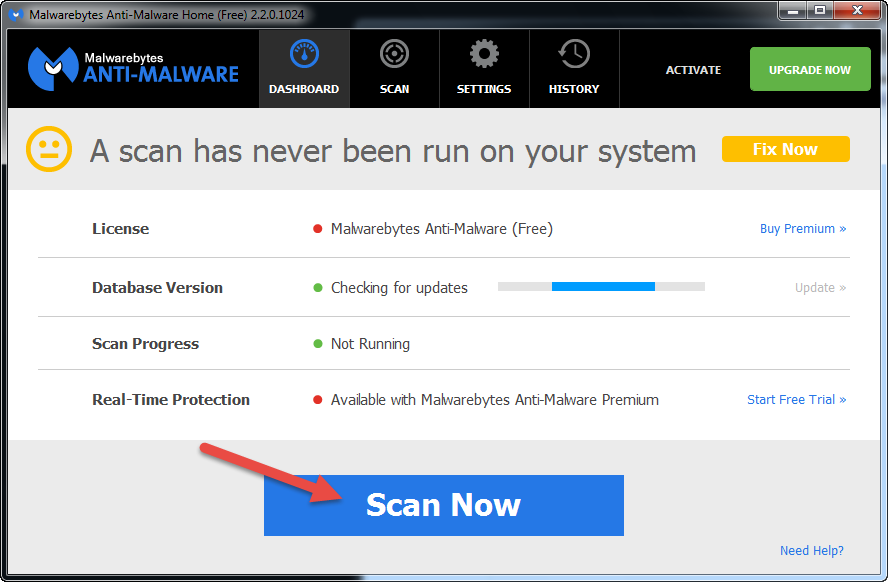Click Start Free Trial link
Image resolution: width=888 pixels, height=582 pixels.
[x=796, y=400]
